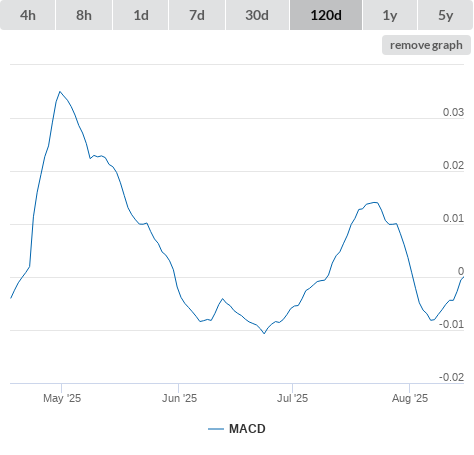Image resolution: width=474 pixels, height=455 pixels.
Task: Click the May '25 axis label
Action: pyautogui.click(x=62, y=398)
